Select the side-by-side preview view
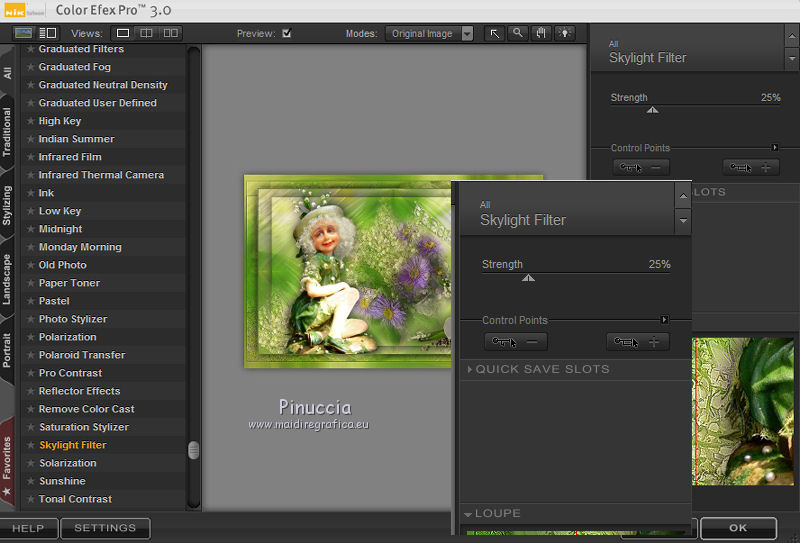 tap(170, 33)
